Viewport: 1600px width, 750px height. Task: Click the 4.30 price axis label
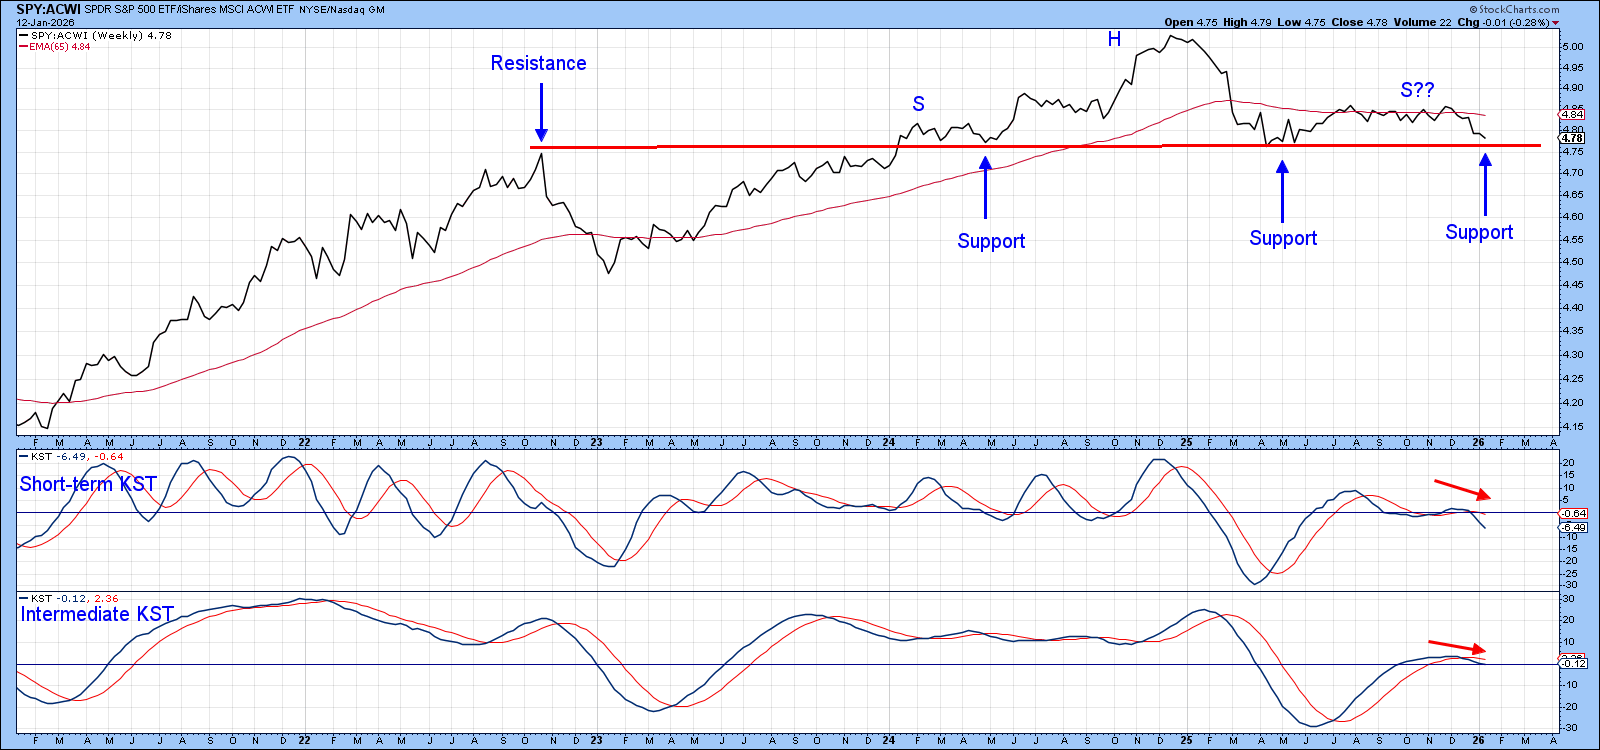pos(1572,355)
